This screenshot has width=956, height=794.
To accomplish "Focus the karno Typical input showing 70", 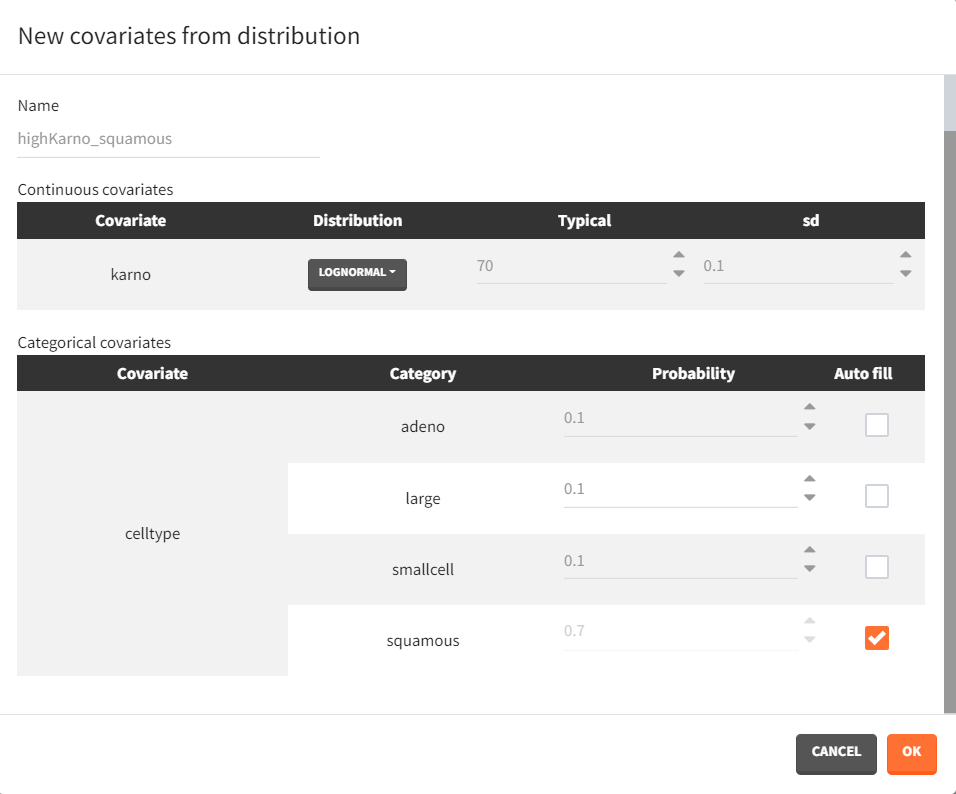I will pyautogui.click(x=570, y=267).
